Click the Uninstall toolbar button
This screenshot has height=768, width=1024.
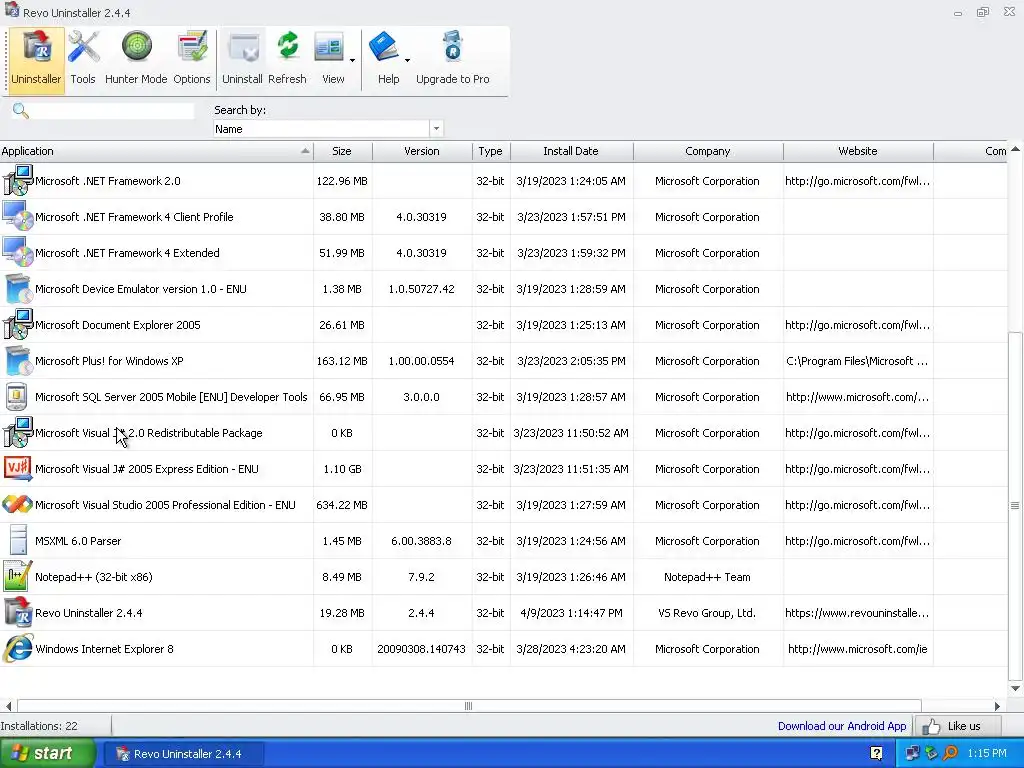click(x=242, y=60)
